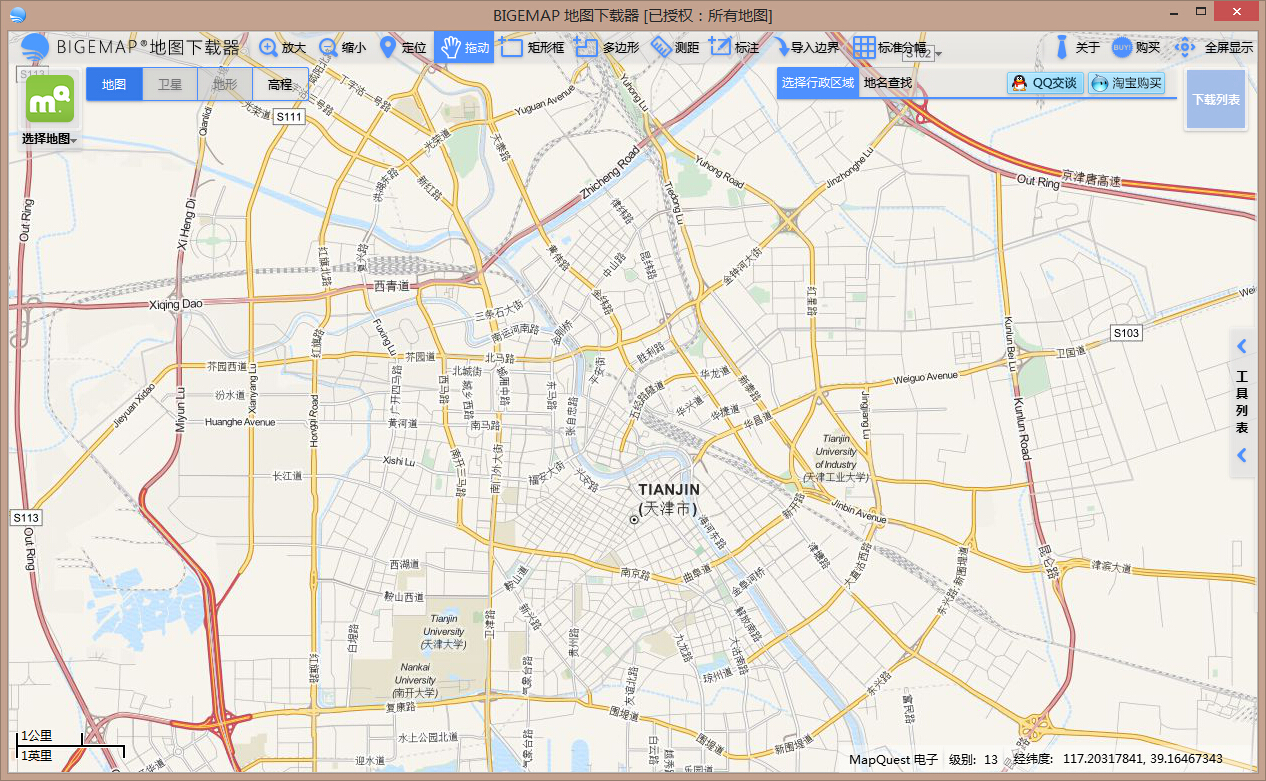Click the S103 road shield
Screen dimensions: 1266x781
(x=1126, y=332)
